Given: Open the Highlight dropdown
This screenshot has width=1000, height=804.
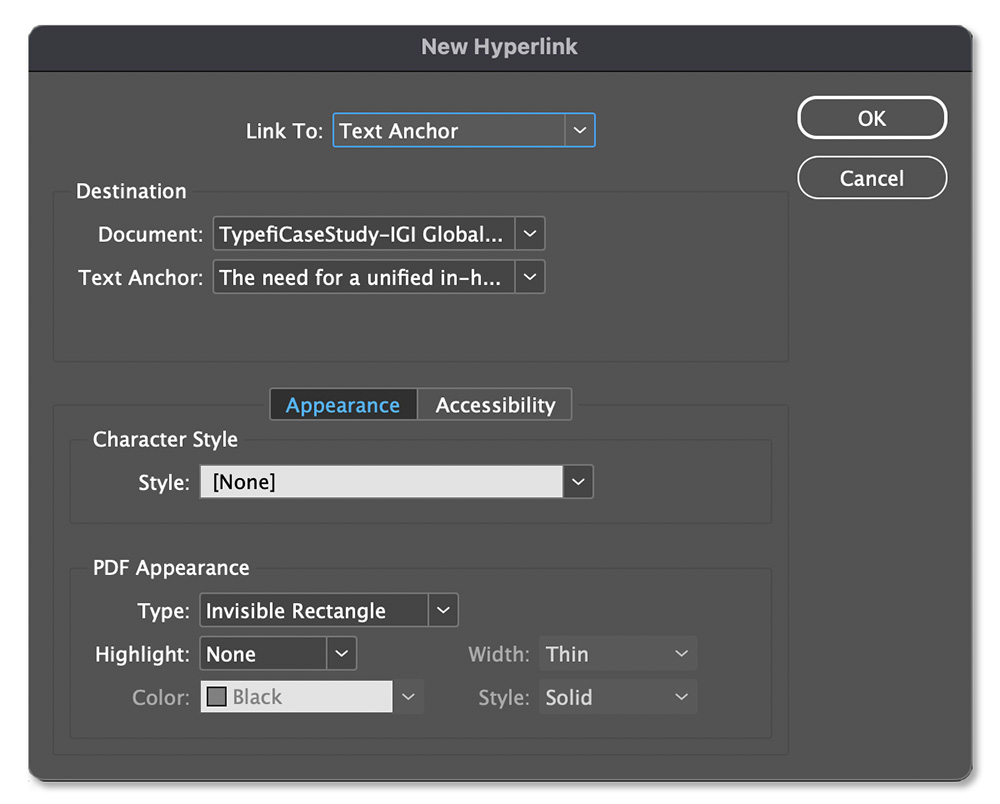Looking at the screenshot, I should 278,654.
